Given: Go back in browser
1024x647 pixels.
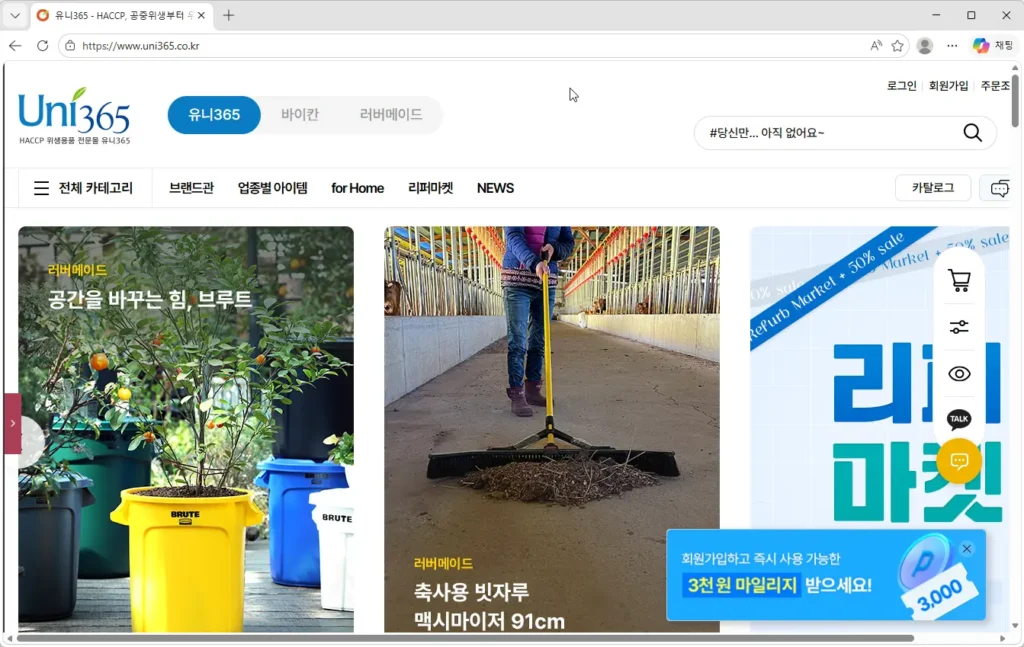Looking at the screenshot, I should pyautogui.click(x=15, y=46).
